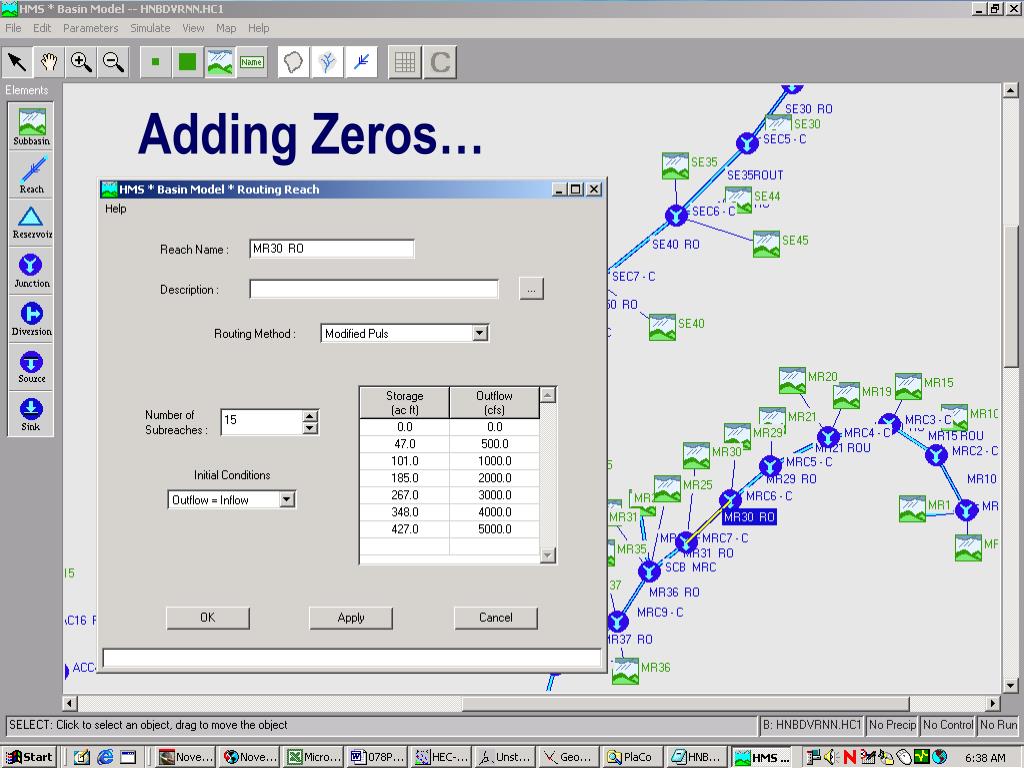
Task: Pick the Source element tool
Action: coord(31,366)
